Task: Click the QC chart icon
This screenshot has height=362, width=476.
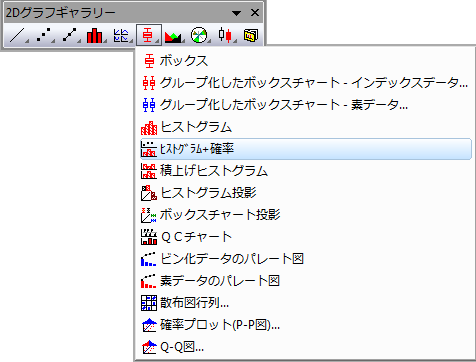Action: point(149,237)
